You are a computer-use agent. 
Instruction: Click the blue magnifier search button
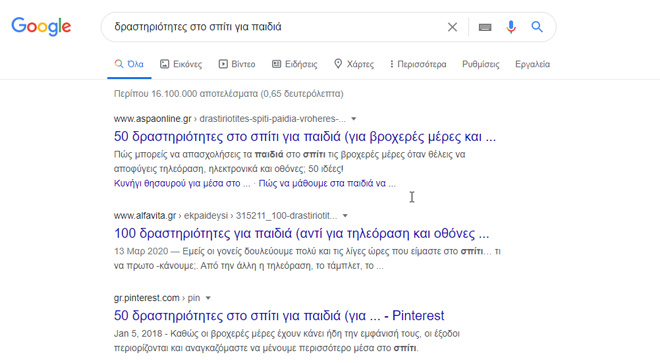pyautogui.click(x=537, y=27)
